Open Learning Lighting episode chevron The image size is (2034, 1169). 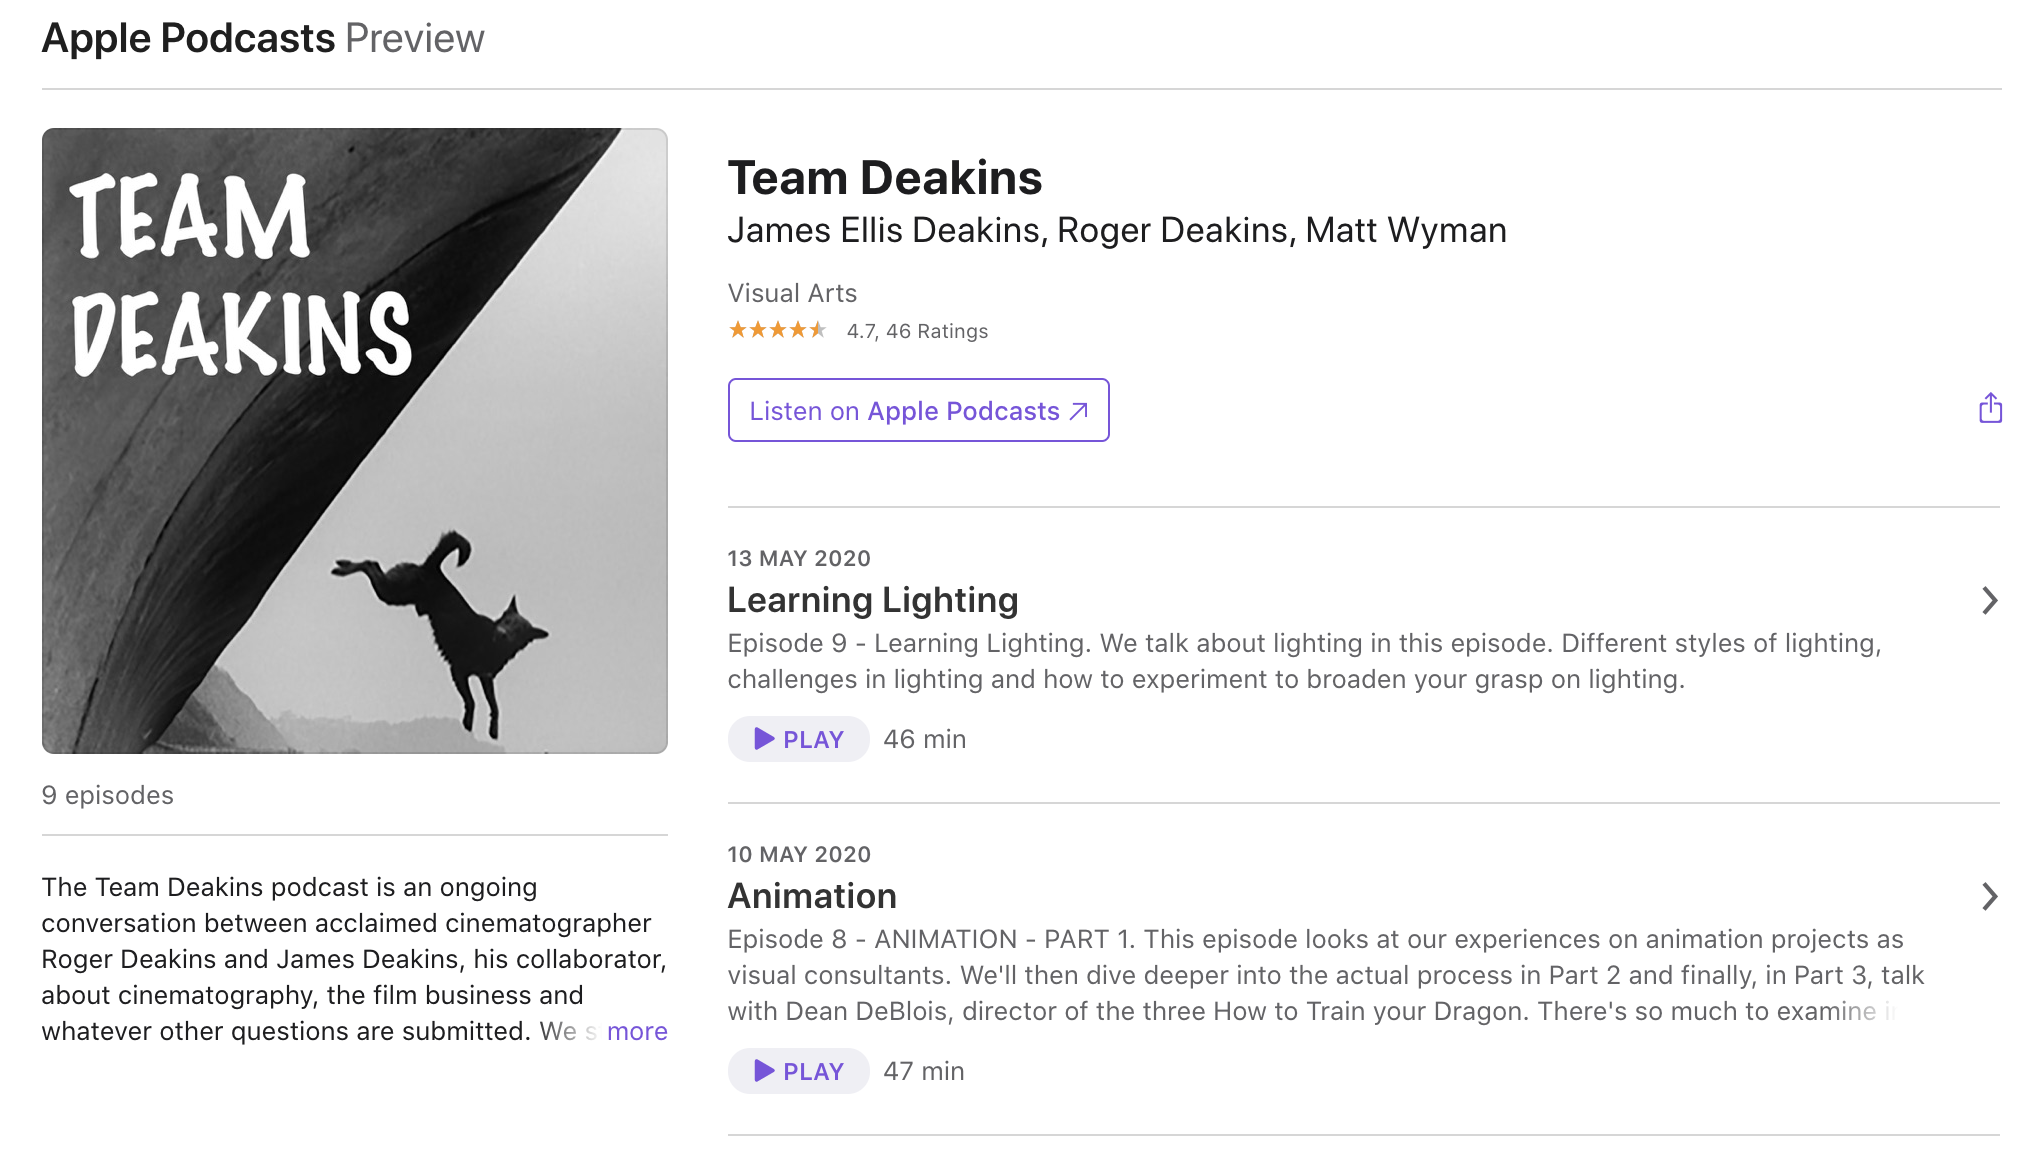click(1989, 600)
